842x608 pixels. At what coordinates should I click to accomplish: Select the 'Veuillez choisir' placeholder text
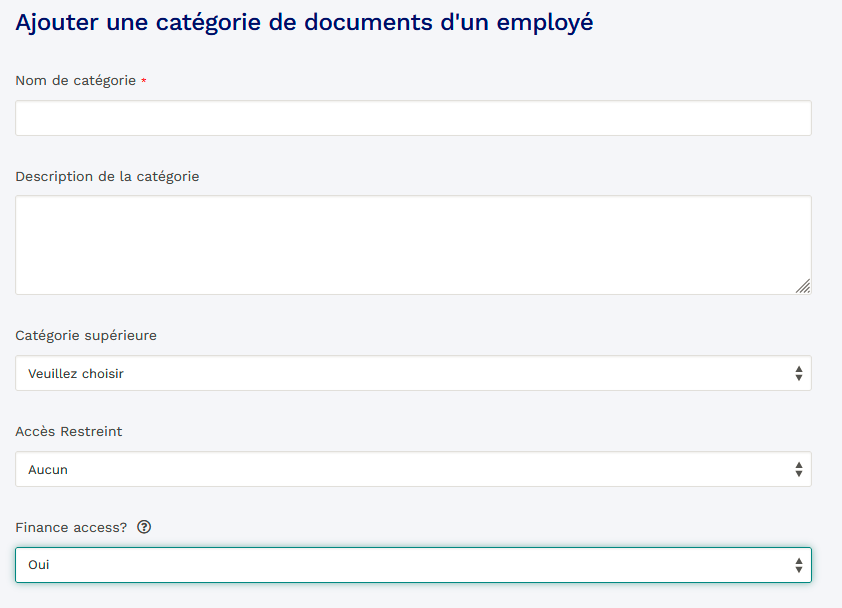coord(76,373)
